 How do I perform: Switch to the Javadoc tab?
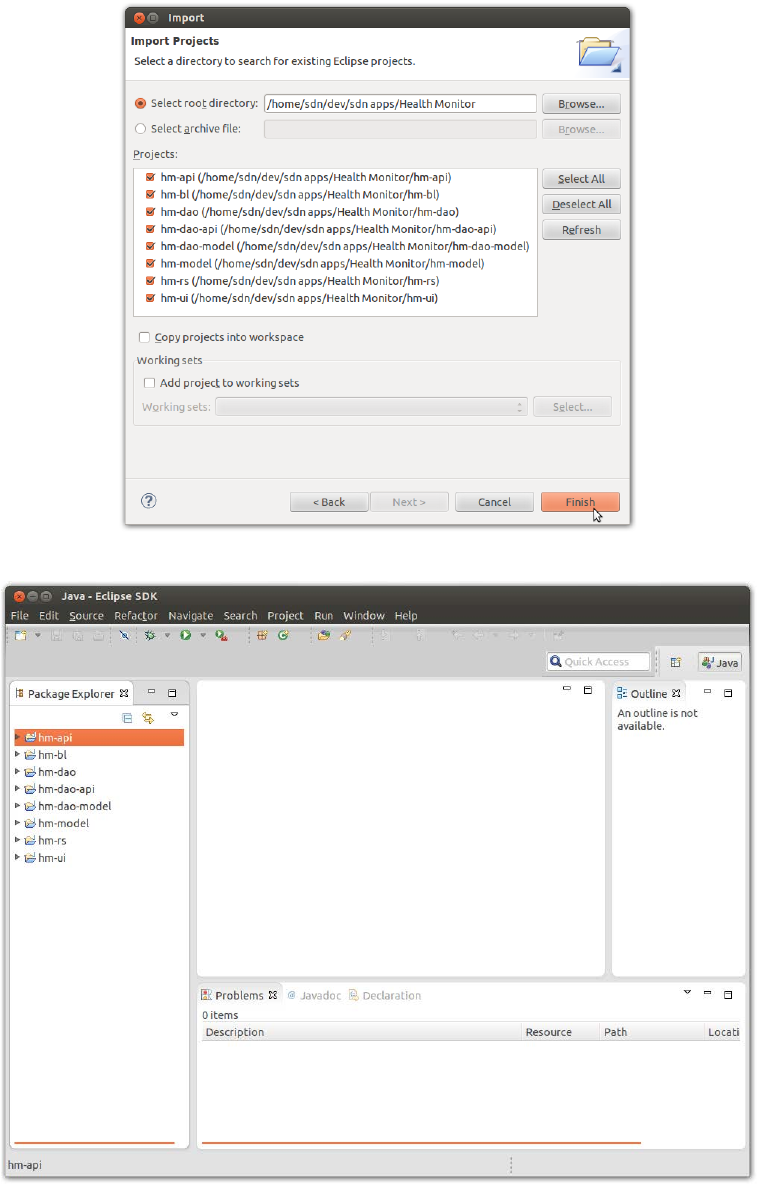(x=314, y=995)
